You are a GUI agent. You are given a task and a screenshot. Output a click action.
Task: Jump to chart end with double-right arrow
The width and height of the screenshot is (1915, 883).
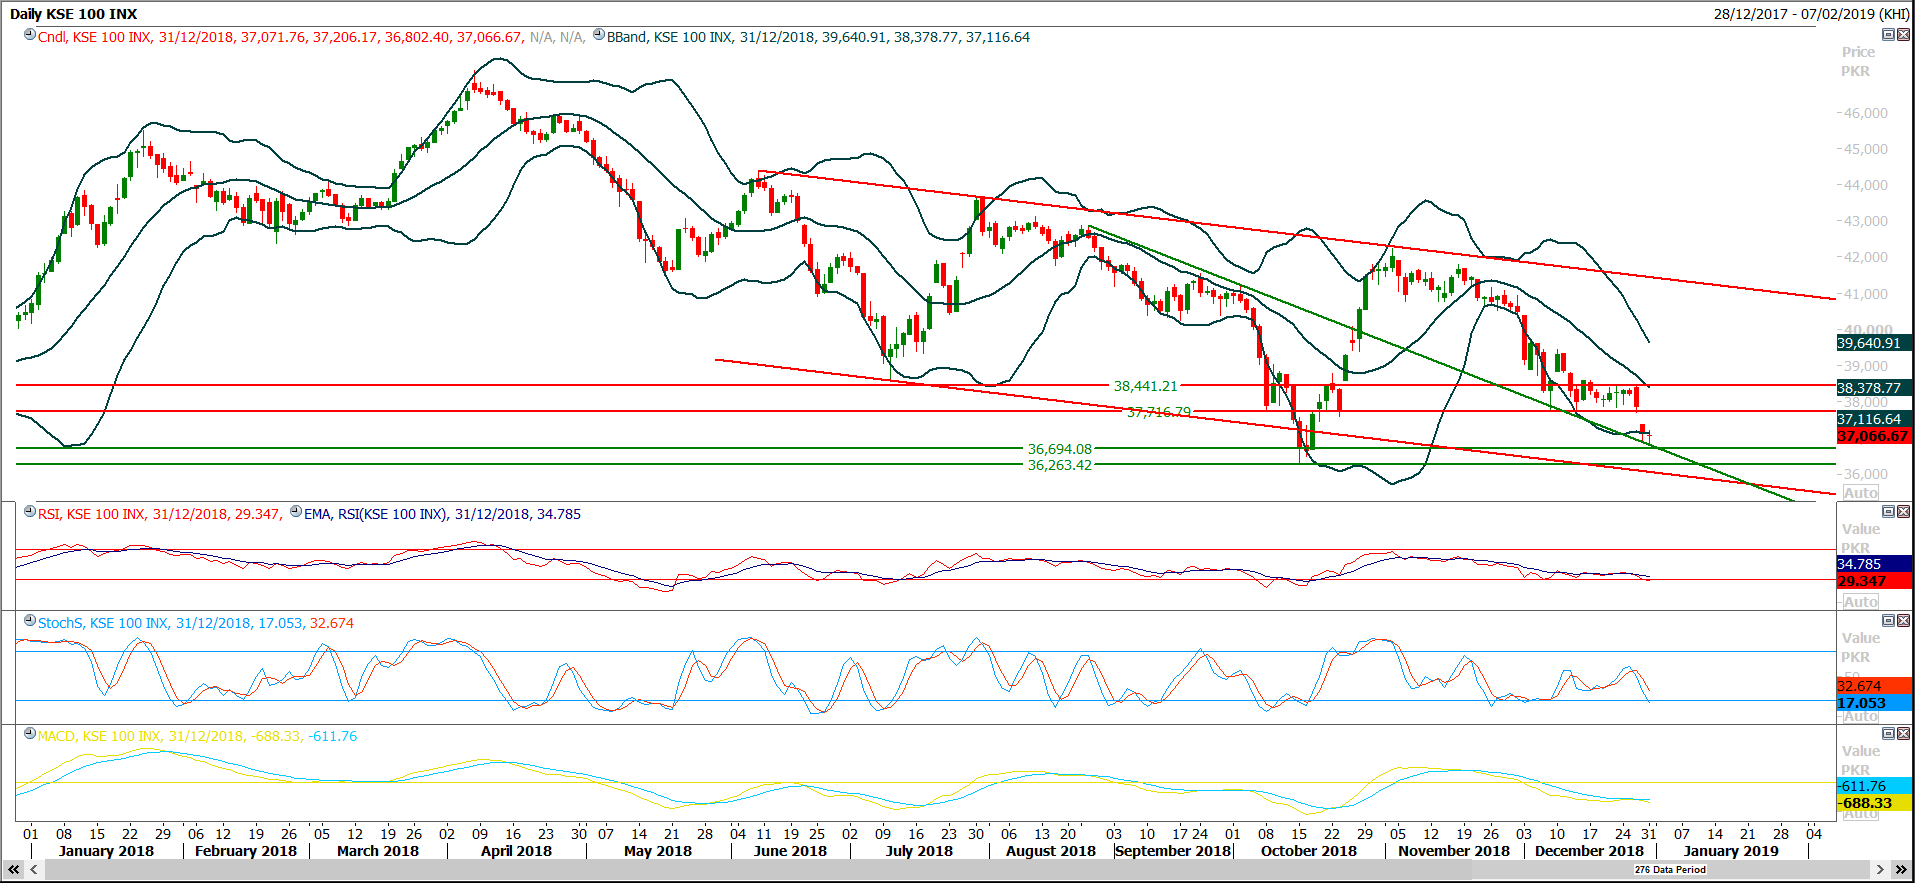[x=1901, y=870]
